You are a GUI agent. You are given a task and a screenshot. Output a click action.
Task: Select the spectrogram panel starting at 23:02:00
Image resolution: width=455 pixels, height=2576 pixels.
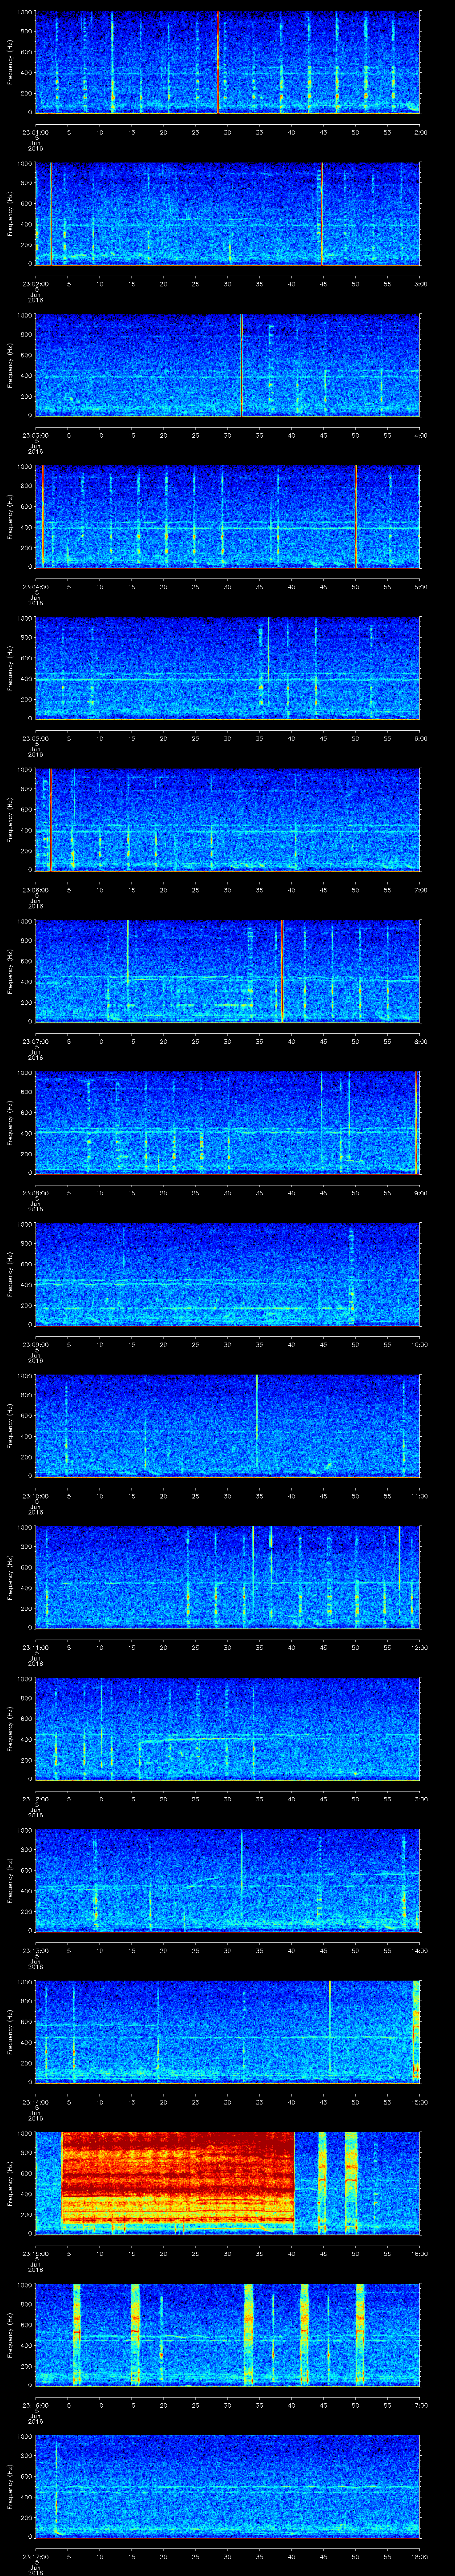pyautogui.click(x=228, y=213)
